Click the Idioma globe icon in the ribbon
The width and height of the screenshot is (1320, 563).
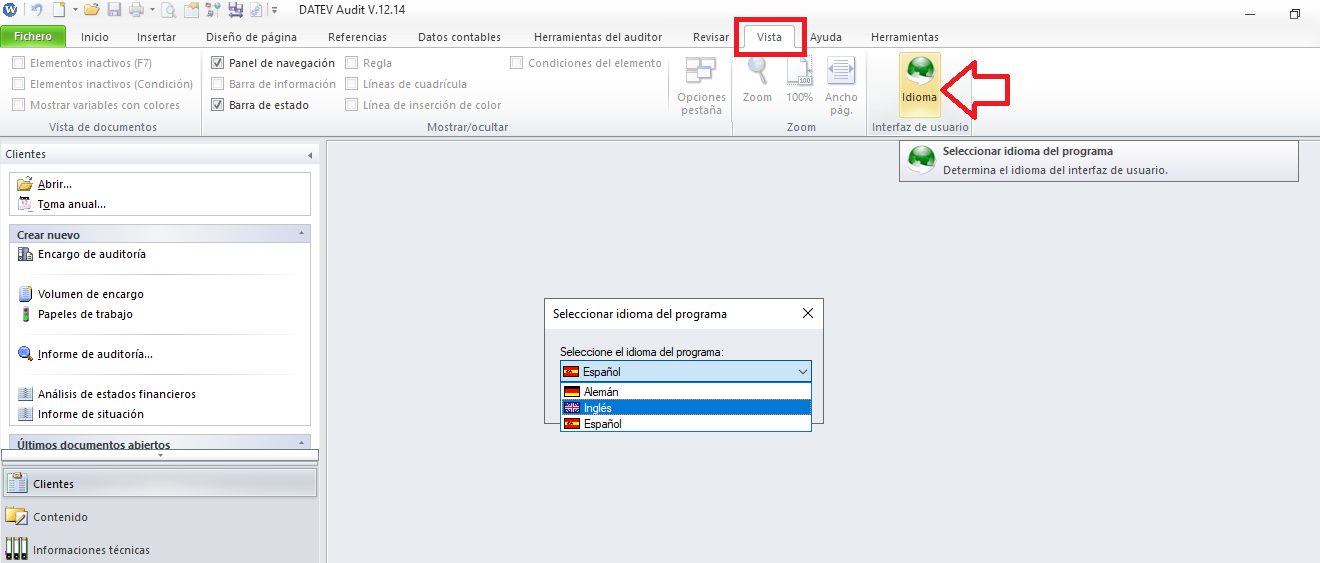[919, 71]
